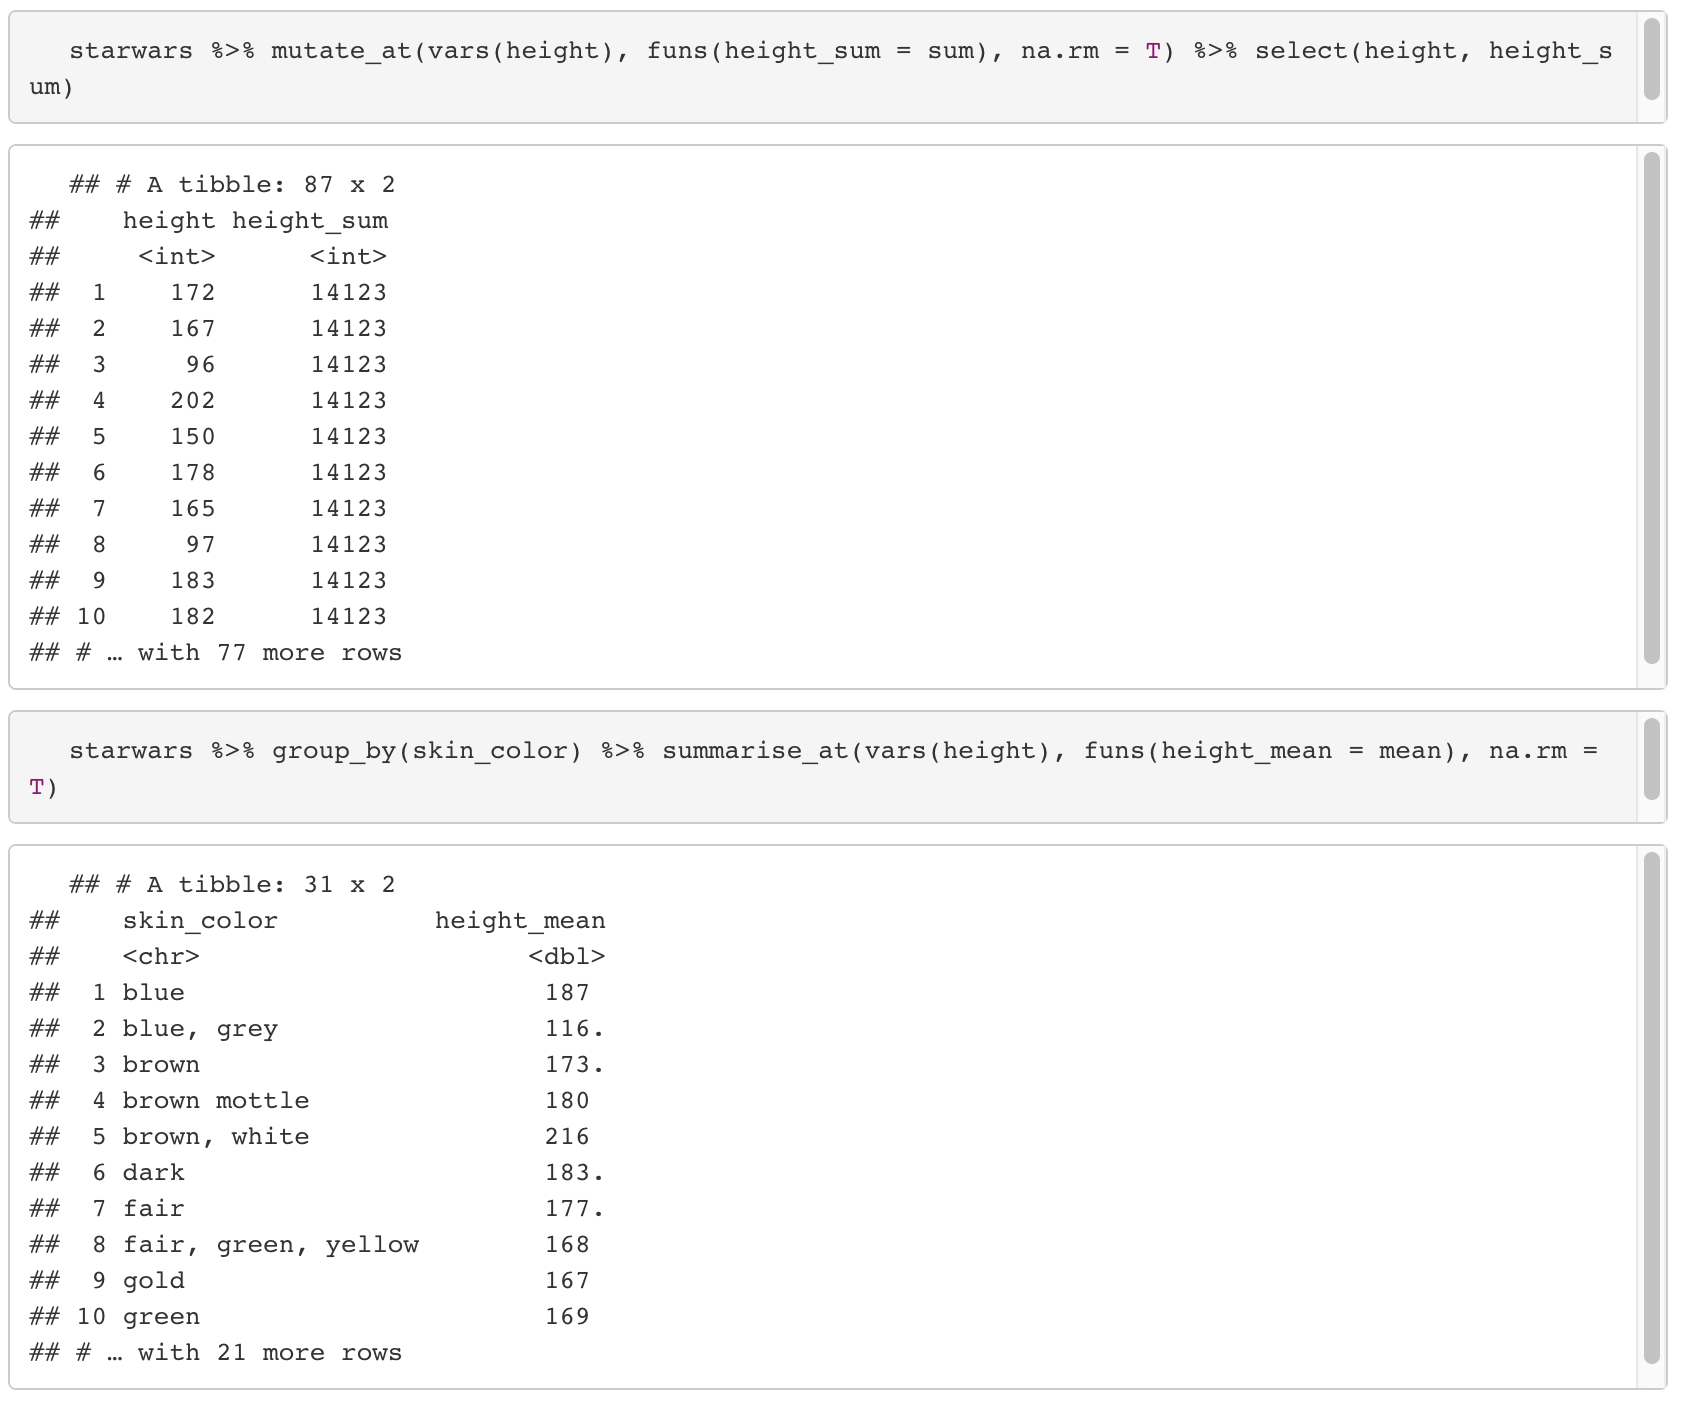Screen dimensions: 1682x1408
Task: Click the '# A tibble: 87 x 2' heading
Action: coord(256,185)
